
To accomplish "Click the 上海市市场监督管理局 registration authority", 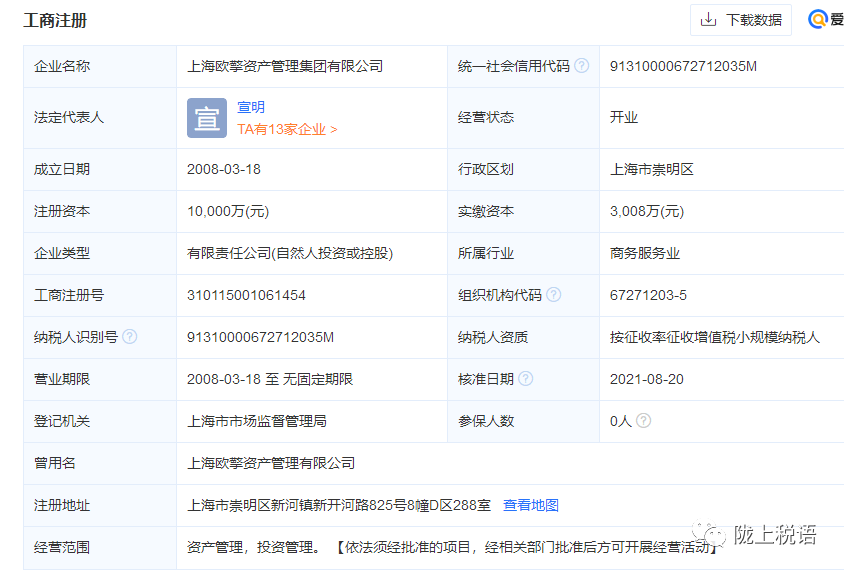I will (x=257, y=421).
